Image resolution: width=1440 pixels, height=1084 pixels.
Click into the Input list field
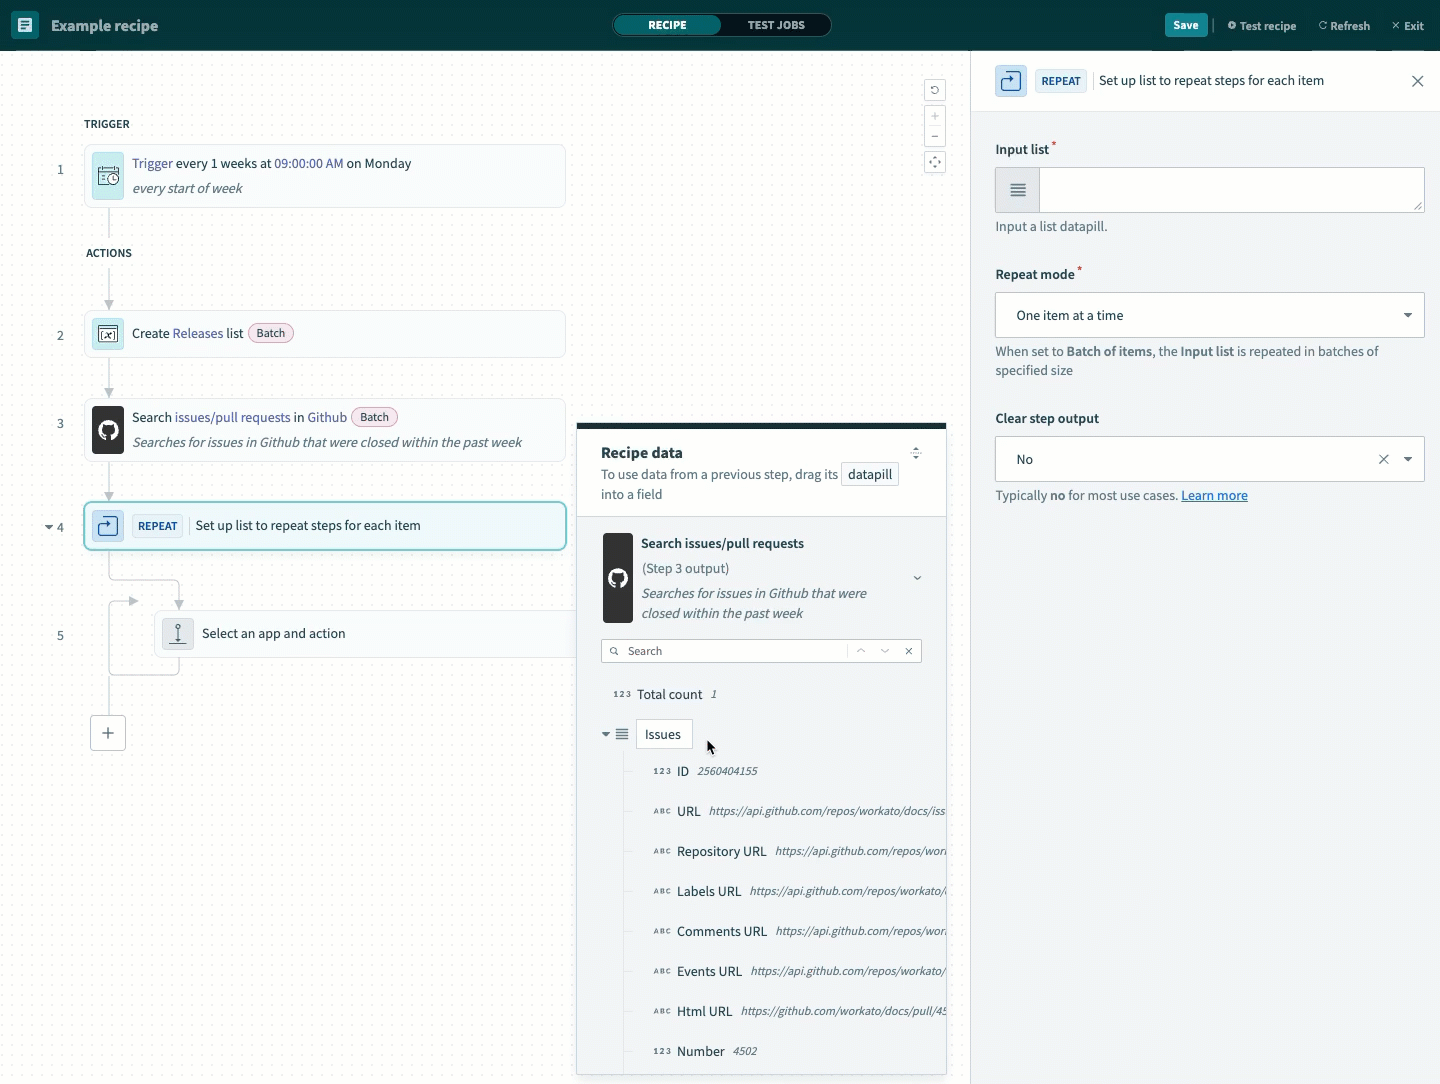[x=1230, y=190]
